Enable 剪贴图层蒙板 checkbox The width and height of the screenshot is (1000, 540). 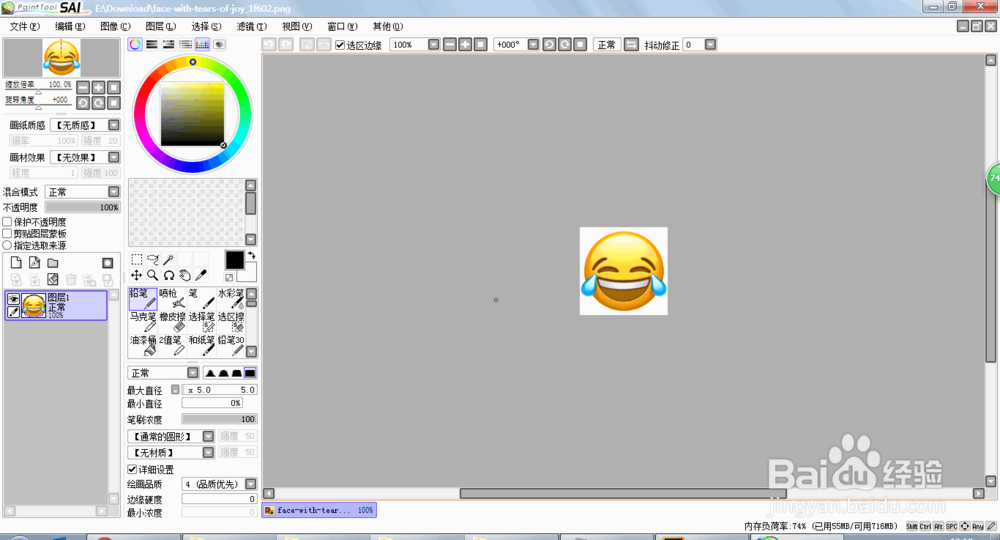[x=7, y=233]
